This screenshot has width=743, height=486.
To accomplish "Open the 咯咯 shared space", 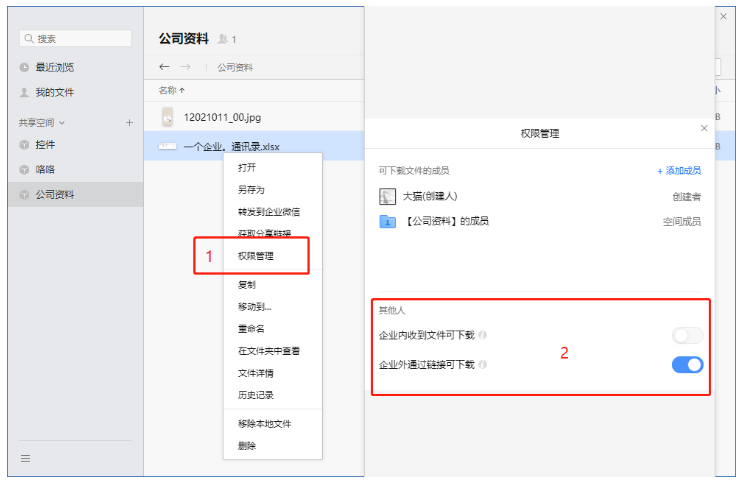I will click(45, 170).
